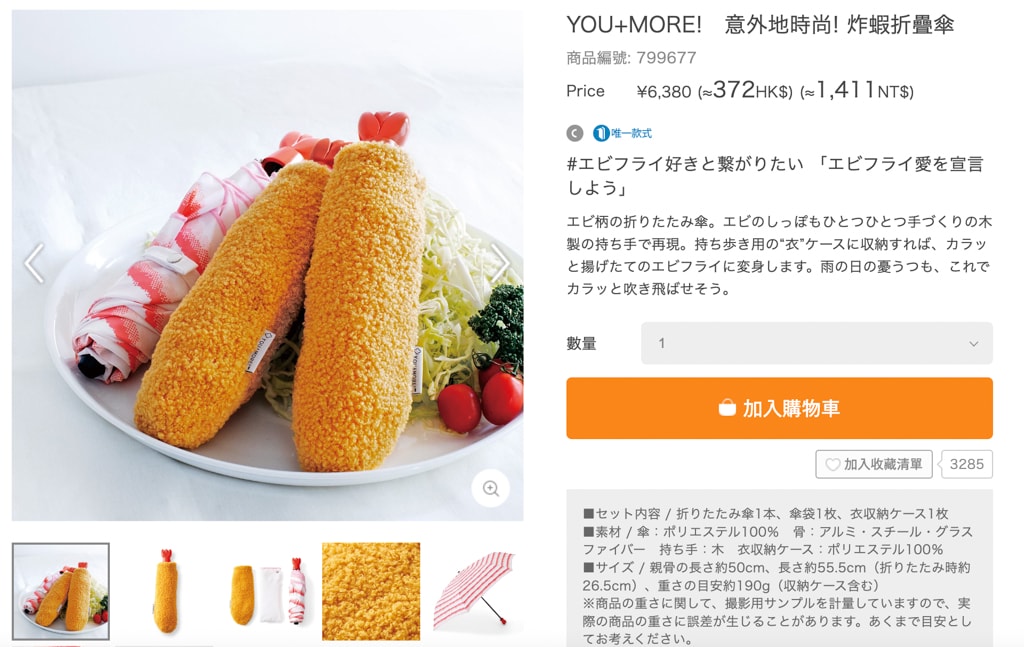1024x647 pixels.
Task: Show previous product image with left arrow
Action: click(34, 263)
